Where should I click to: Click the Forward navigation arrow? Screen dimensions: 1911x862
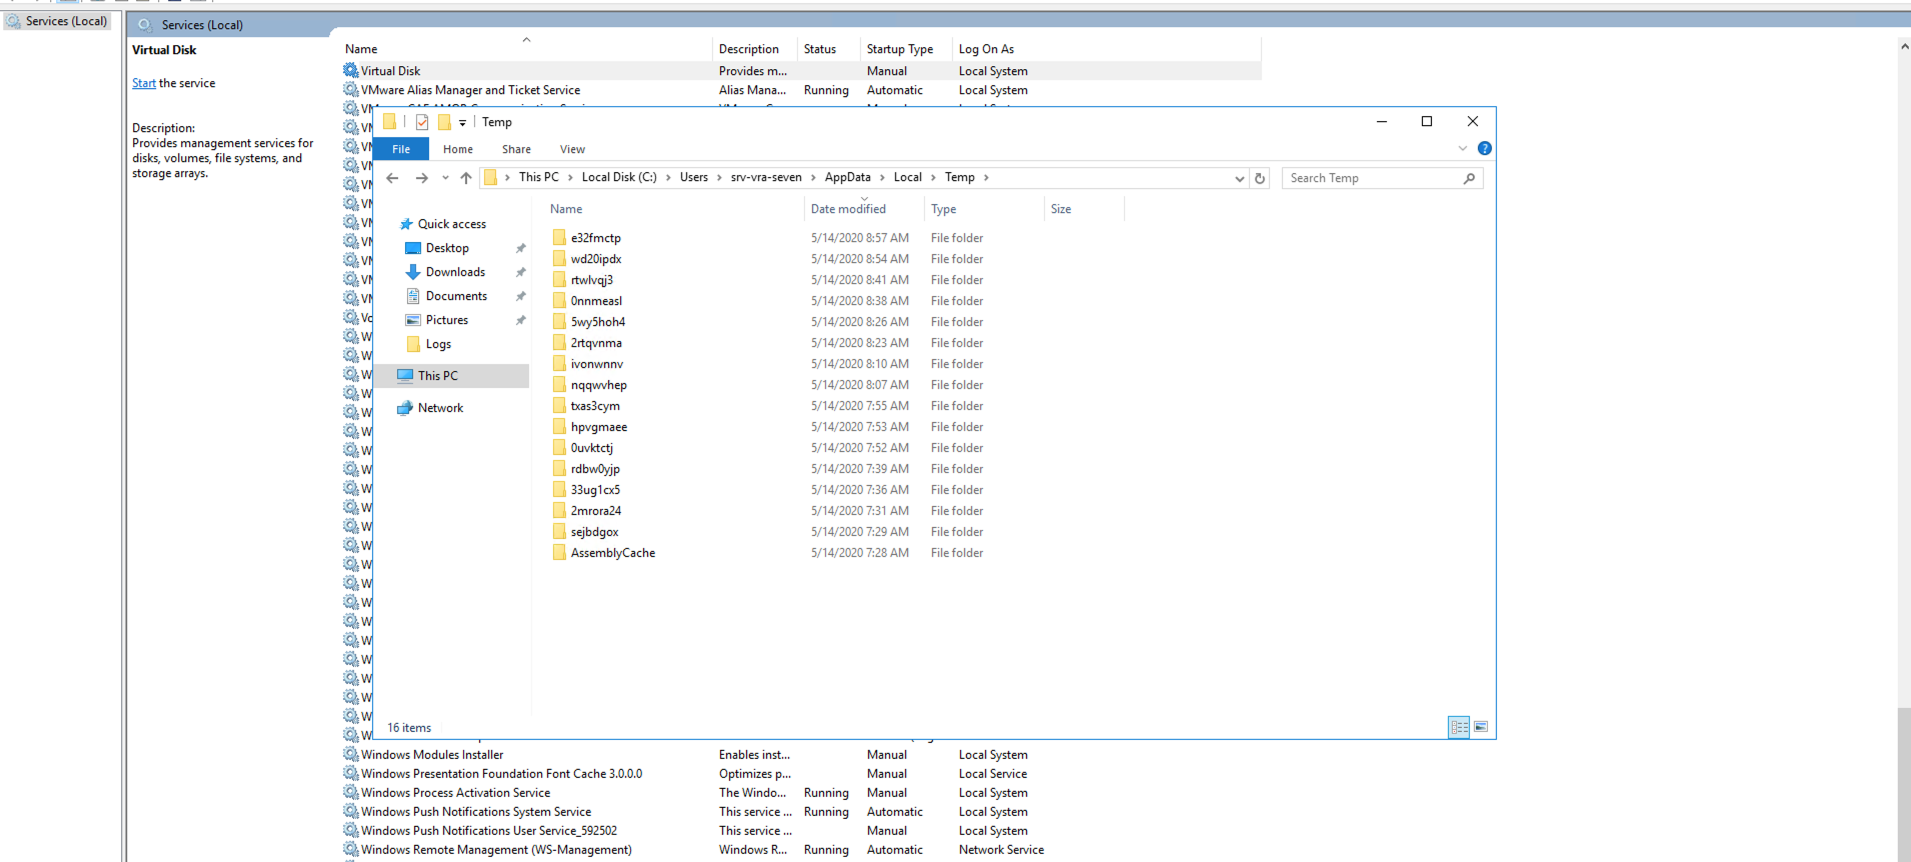pos(422,178)
